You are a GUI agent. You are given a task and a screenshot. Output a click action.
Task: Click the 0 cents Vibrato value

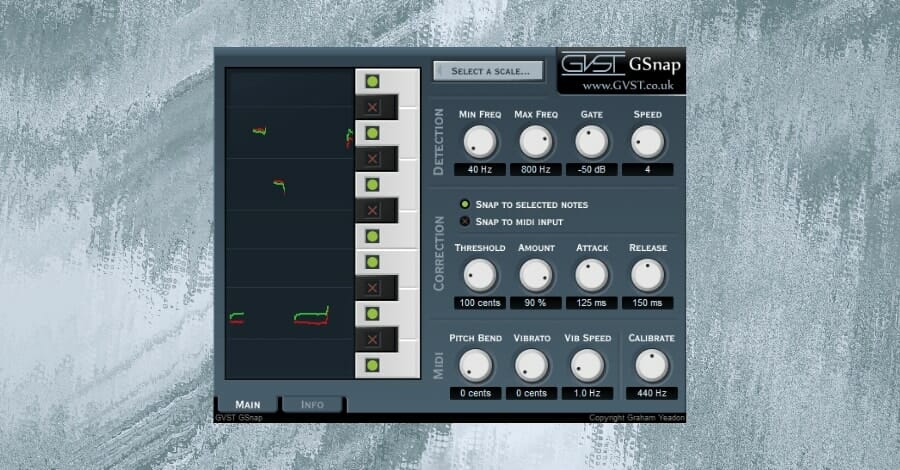pyautogui.click(x=532, y=393)
